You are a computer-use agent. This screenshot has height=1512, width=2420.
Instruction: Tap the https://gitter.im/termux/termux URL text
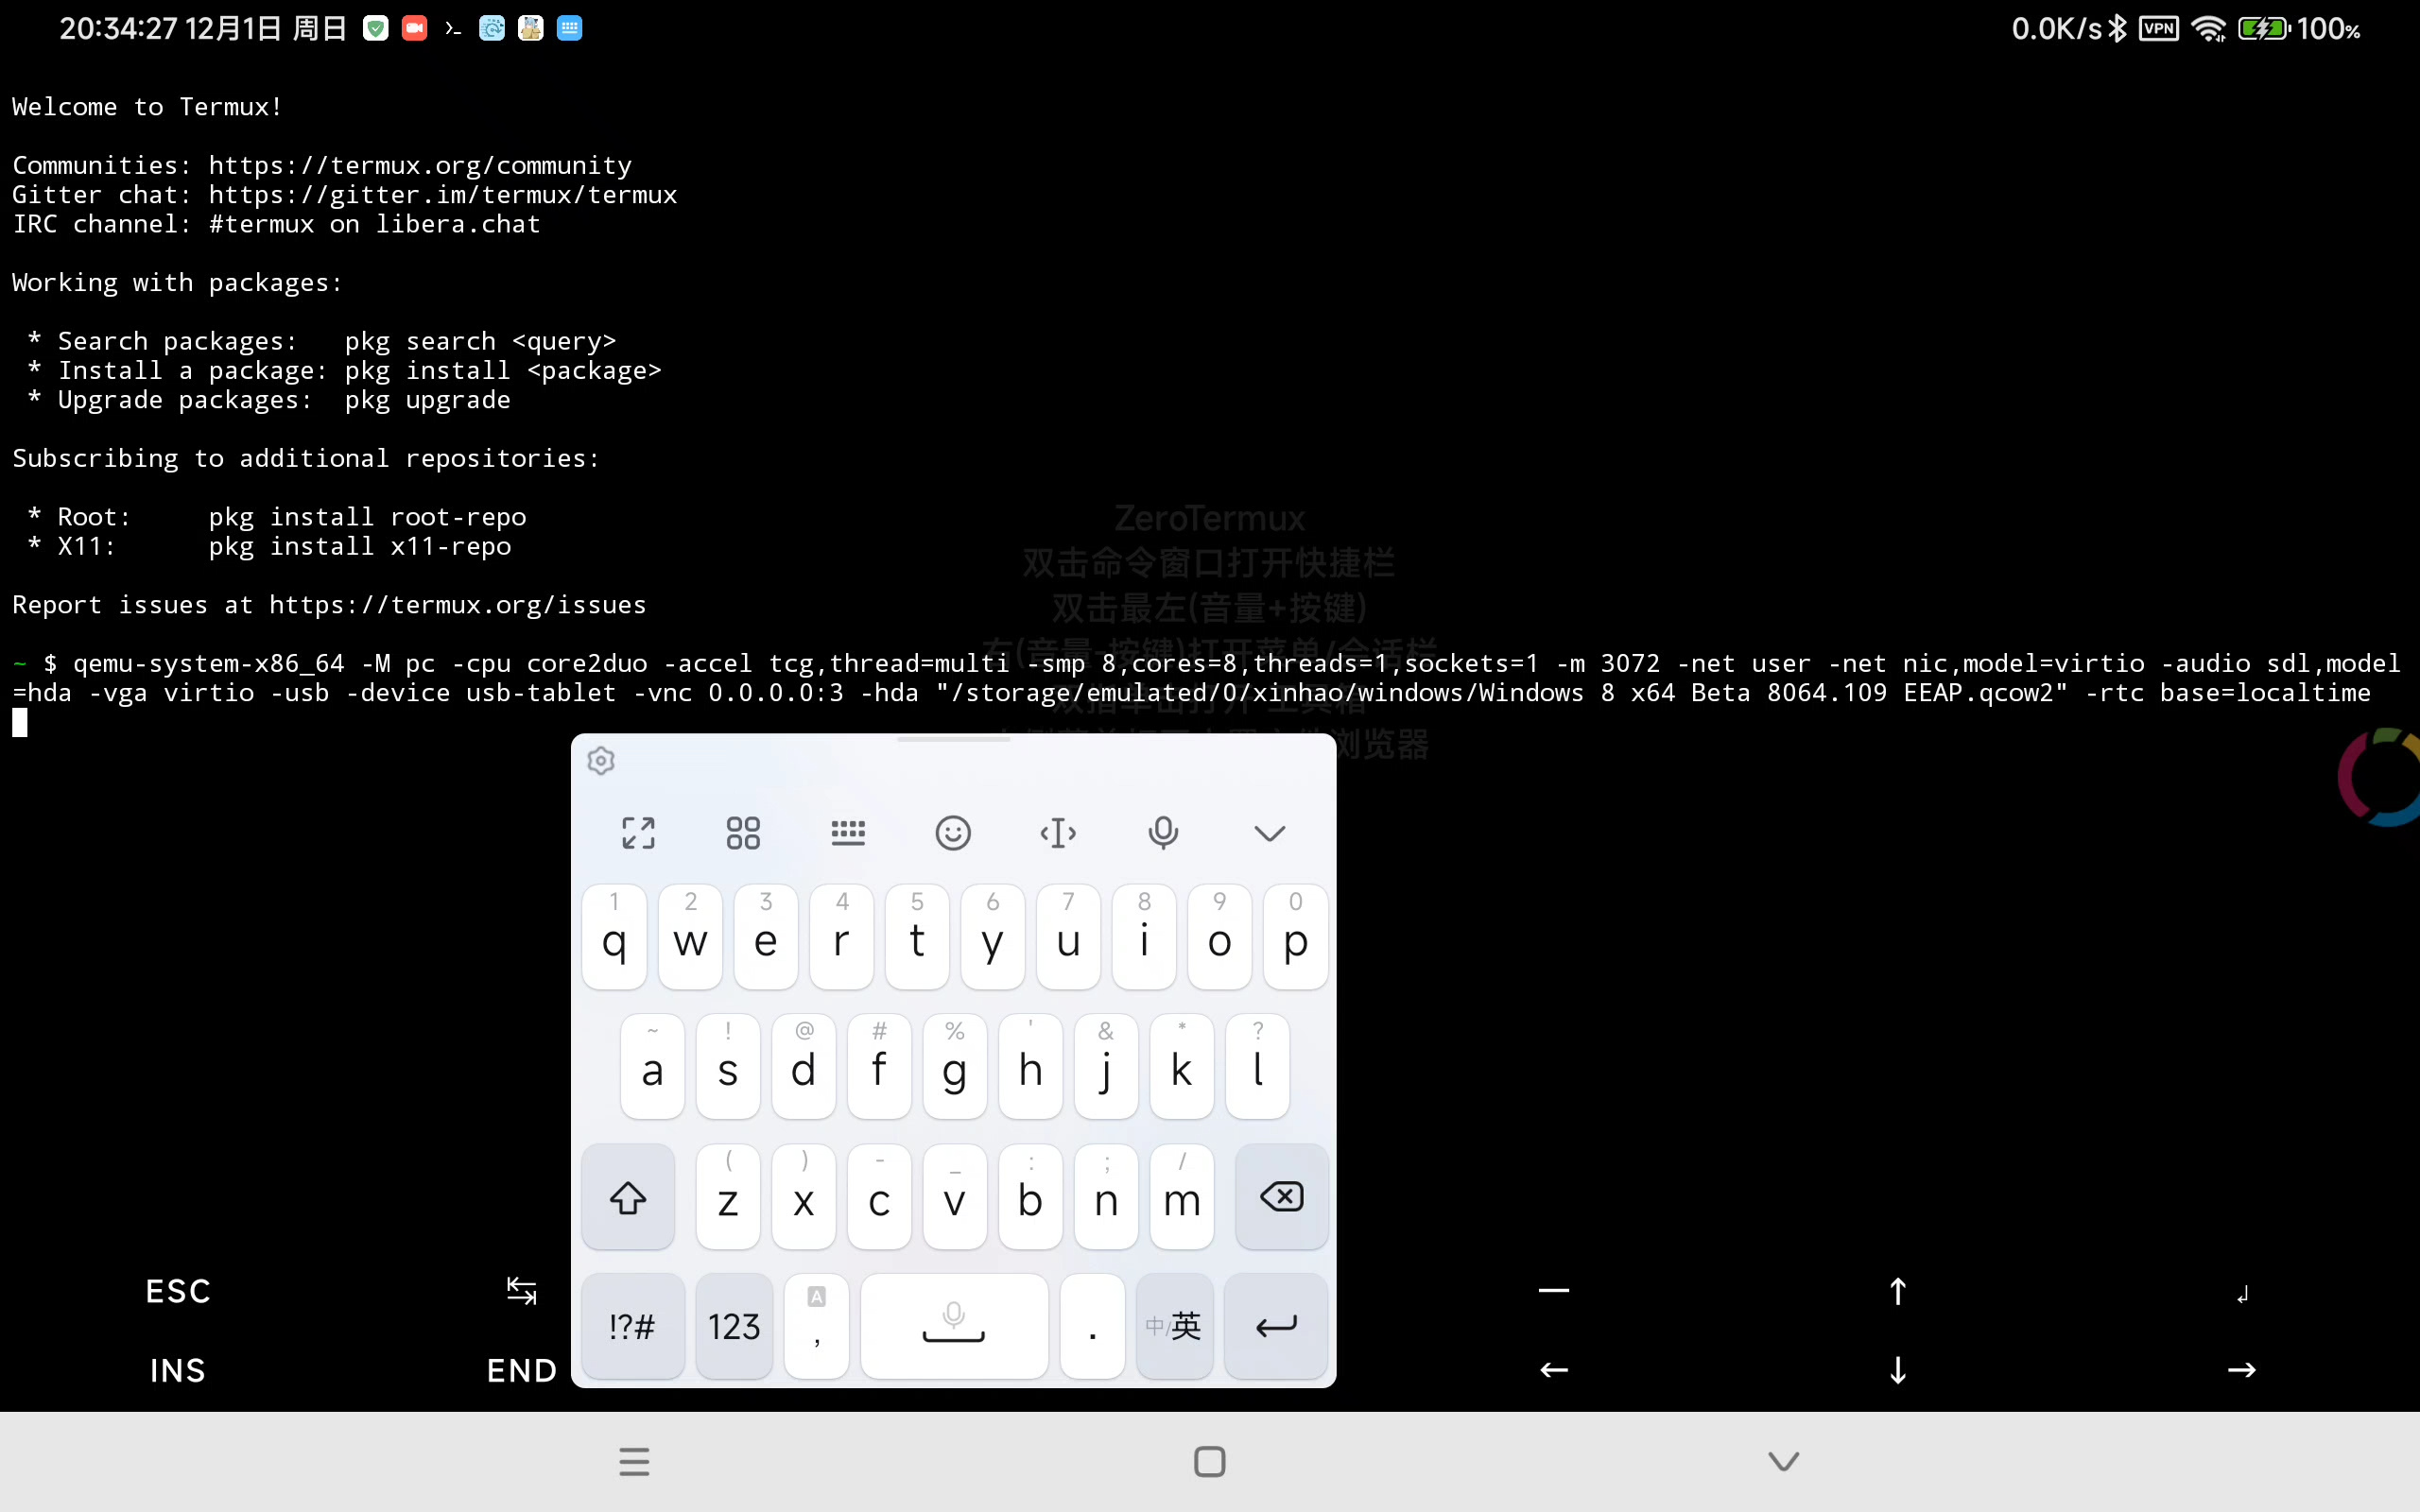443,194
